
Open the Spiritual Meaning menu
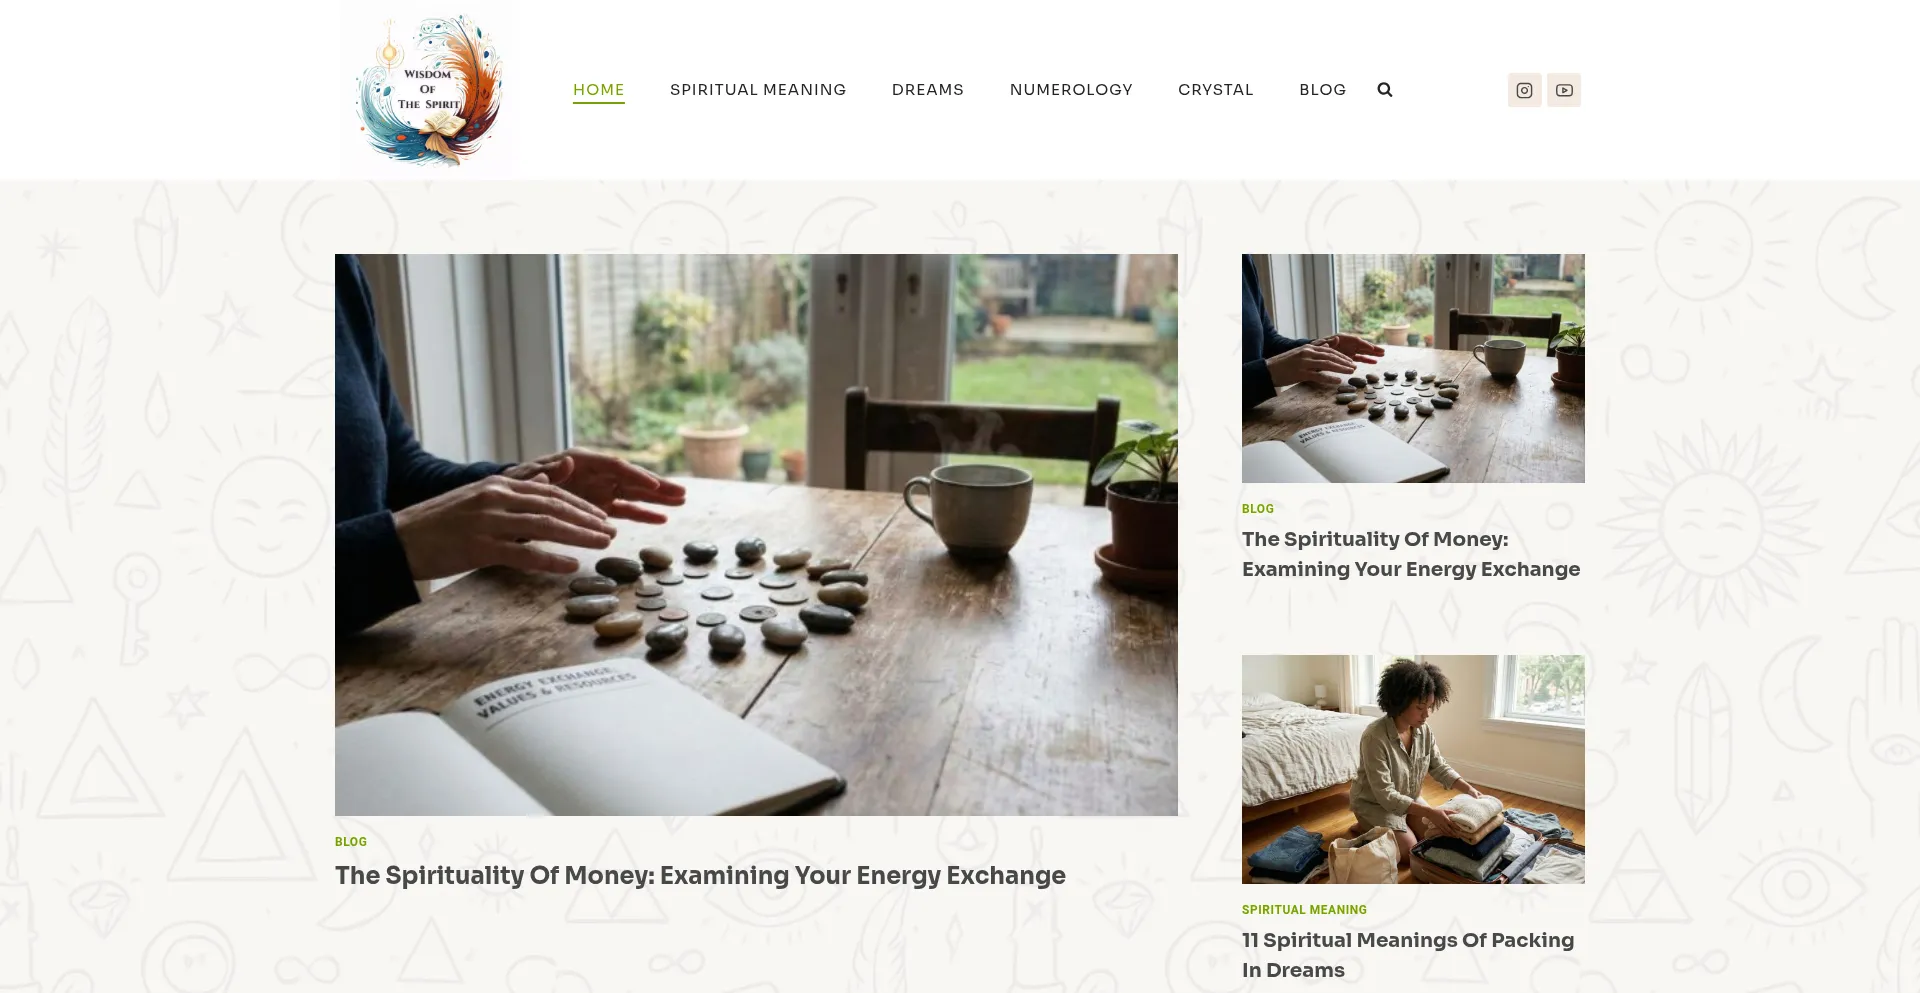pos(758,90)
